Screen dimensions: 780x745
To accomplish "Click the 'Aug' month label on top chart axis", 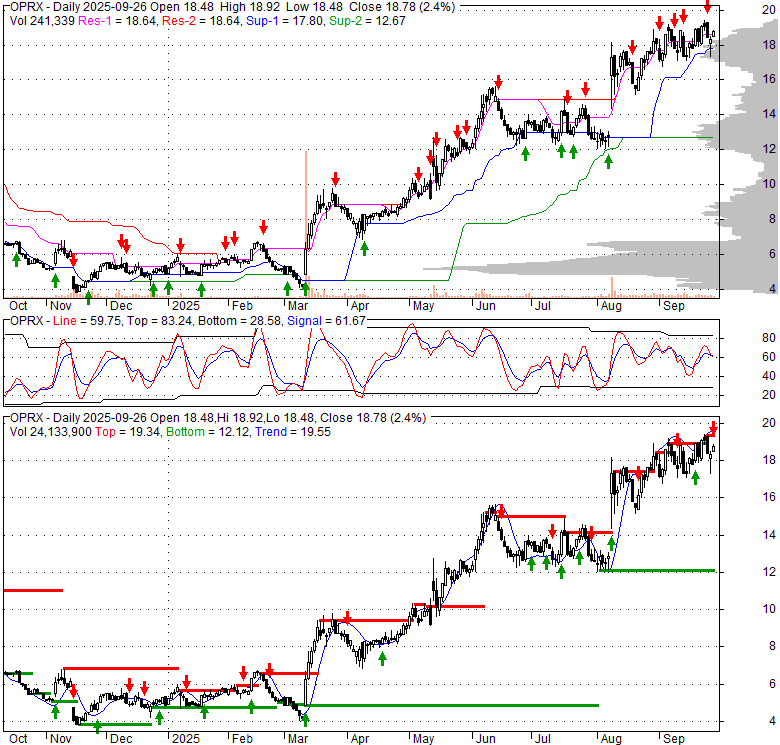I will [611, 306].
